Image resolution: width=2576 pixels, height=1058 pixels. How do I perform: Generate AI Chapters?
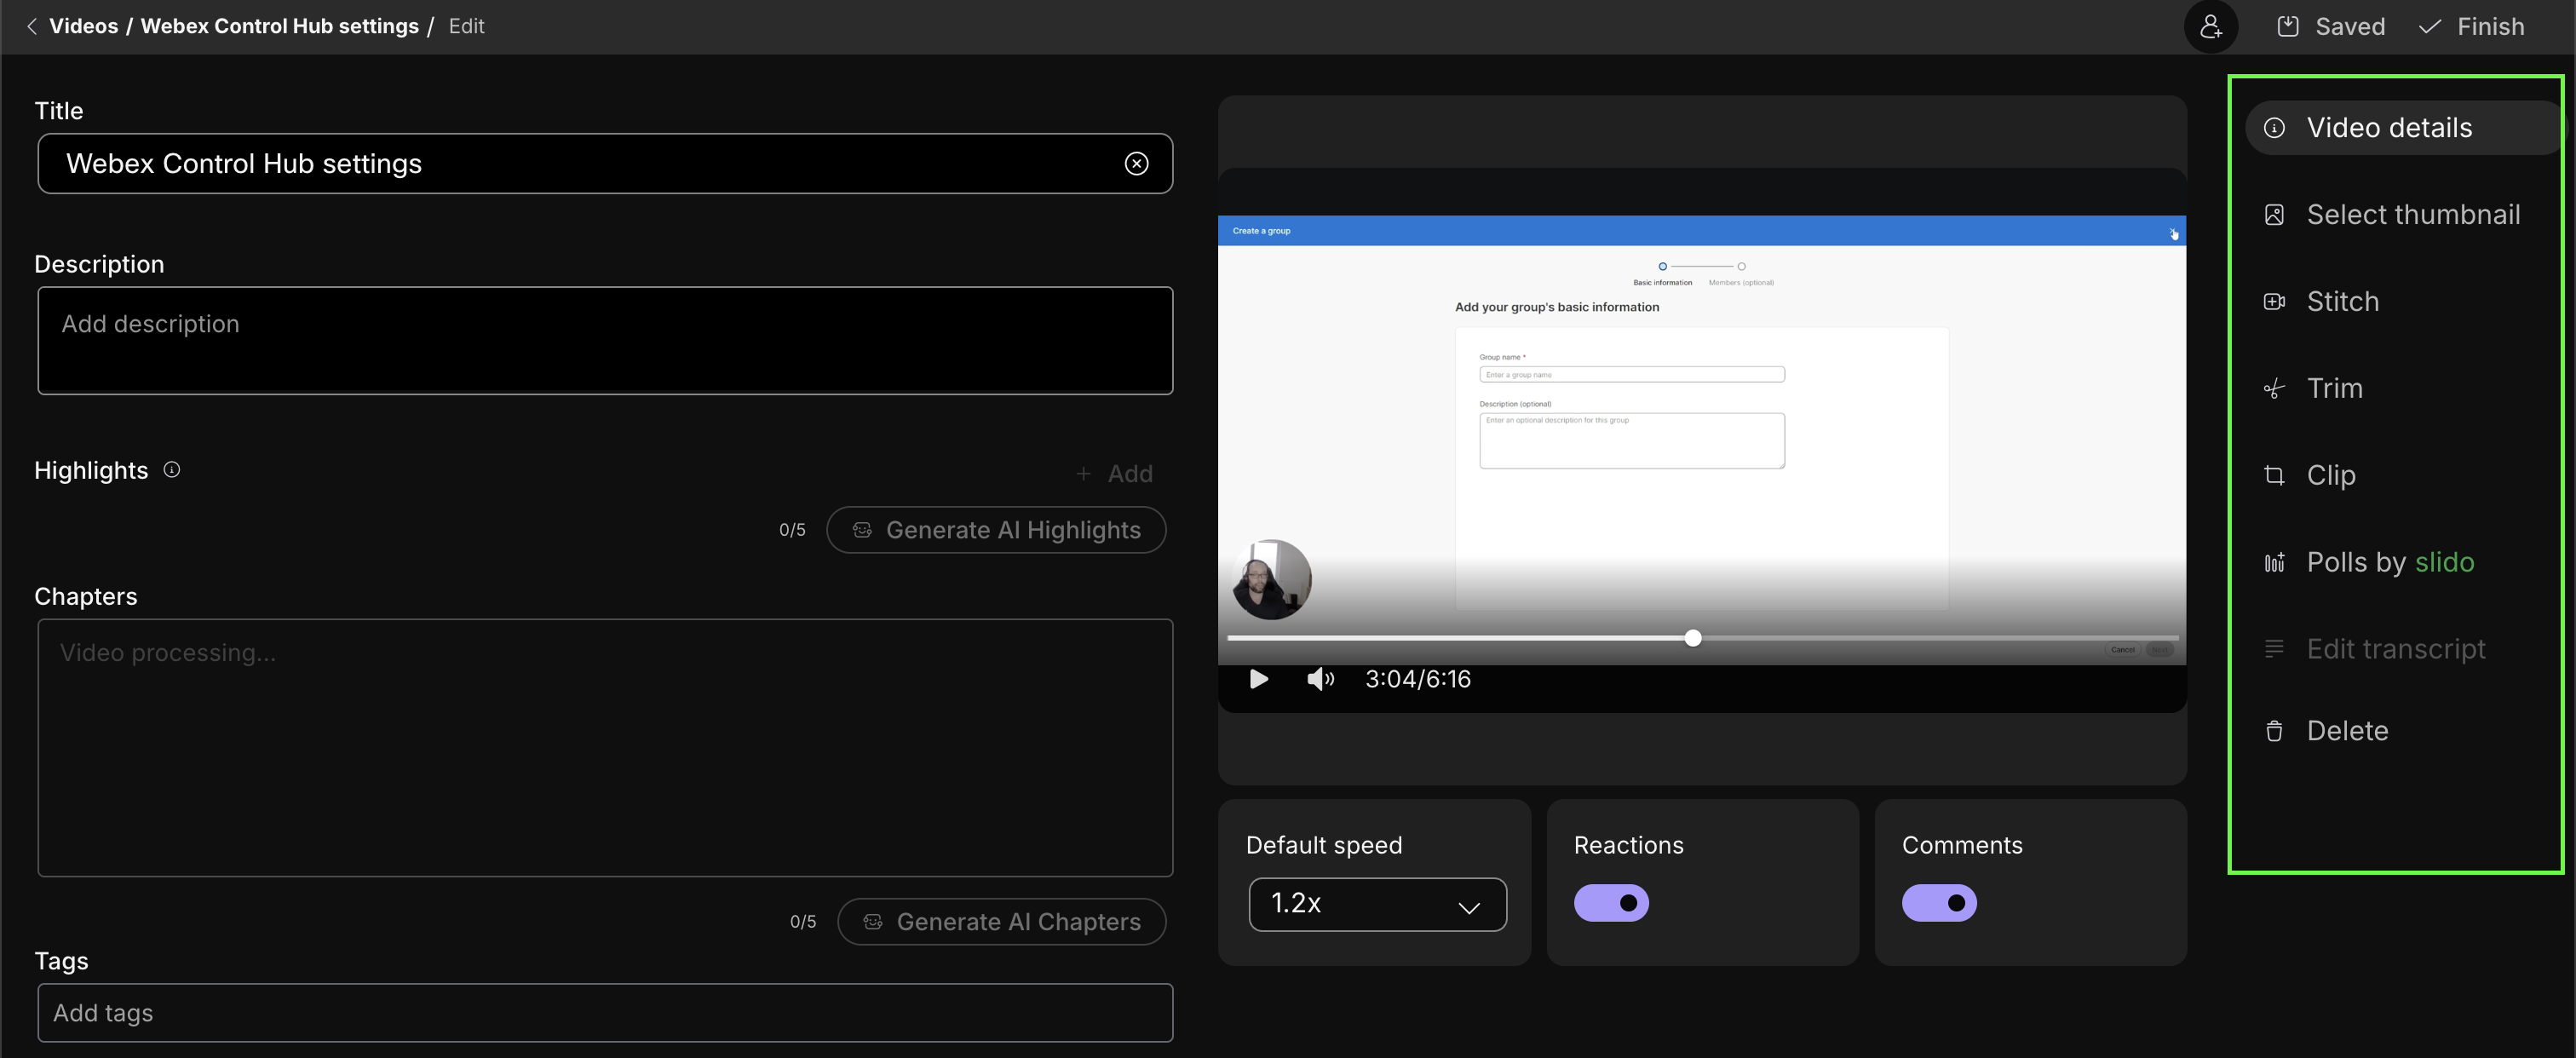coord(1002,922)
